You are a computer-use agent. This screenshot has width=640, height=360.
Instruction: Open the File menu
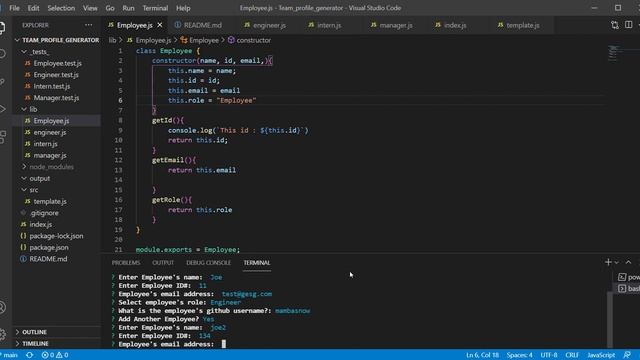pos(14,8)
